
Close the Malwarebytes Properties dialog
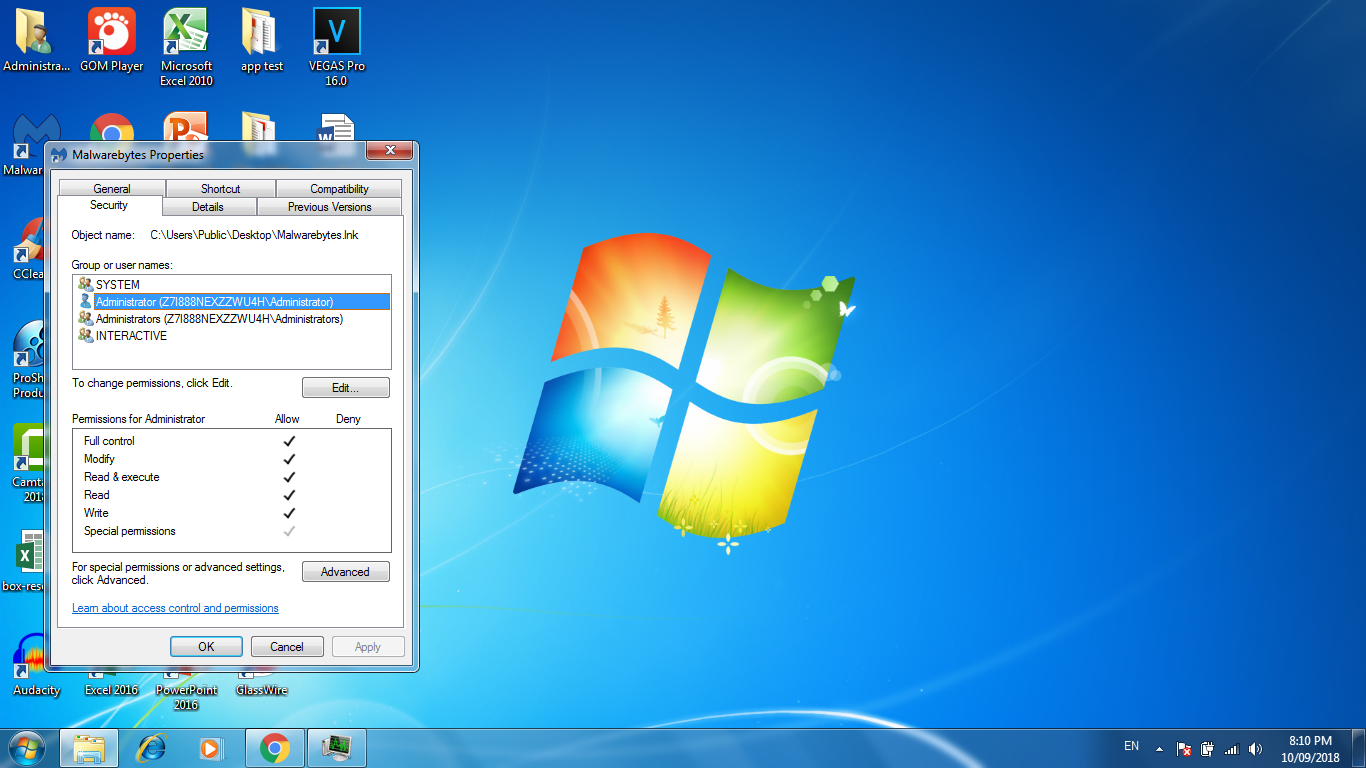tap(389, 151)
